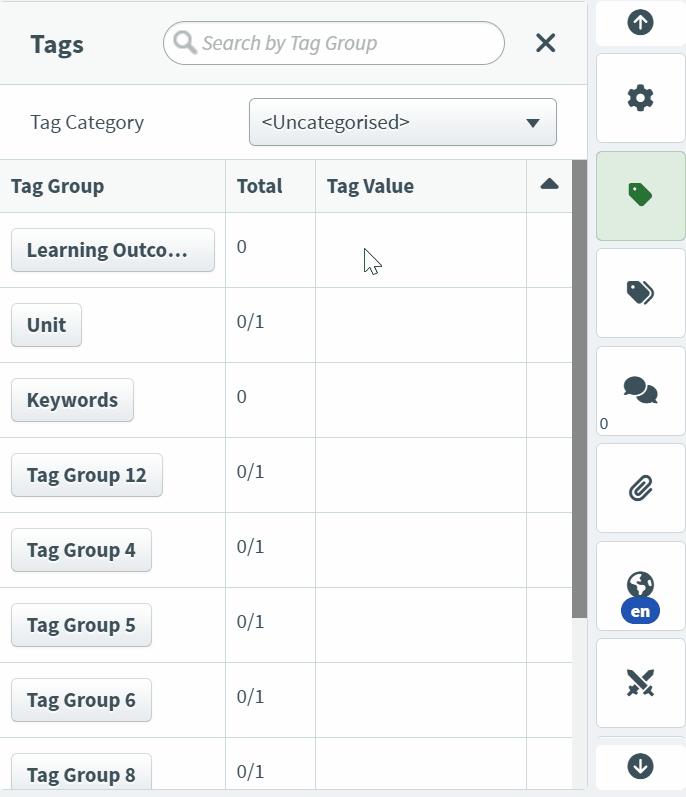Image resolution: width=686 pixels, height=797 pixels.
Task: Open the Learning Outcomes tag group
Action: (x=113, y=250)
